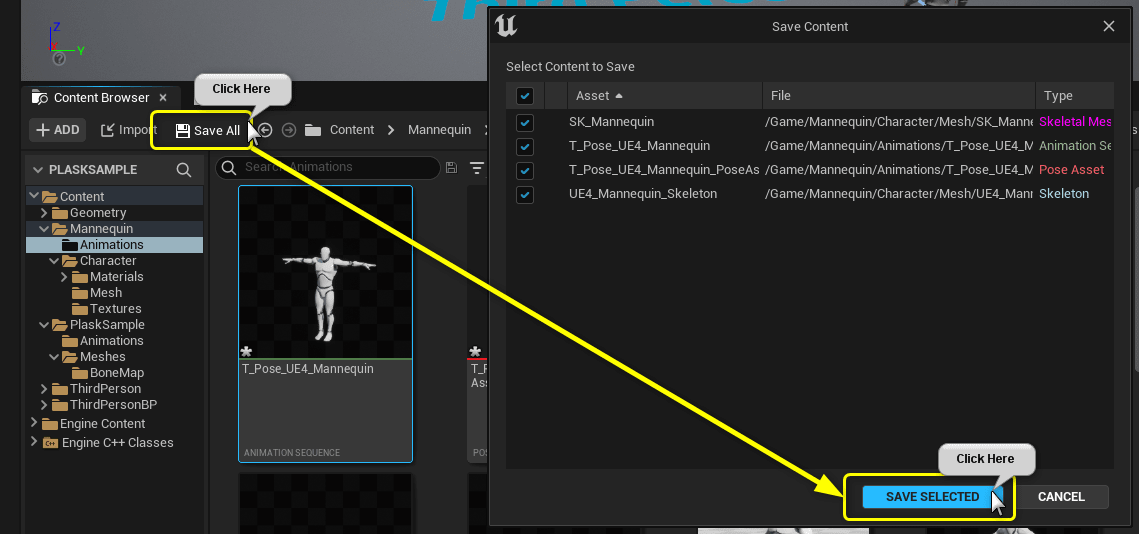Image resolution: width=1139 pixels, height=534 pixels.
Task: Click the Save All disk icon
Action: pos(183,131)
